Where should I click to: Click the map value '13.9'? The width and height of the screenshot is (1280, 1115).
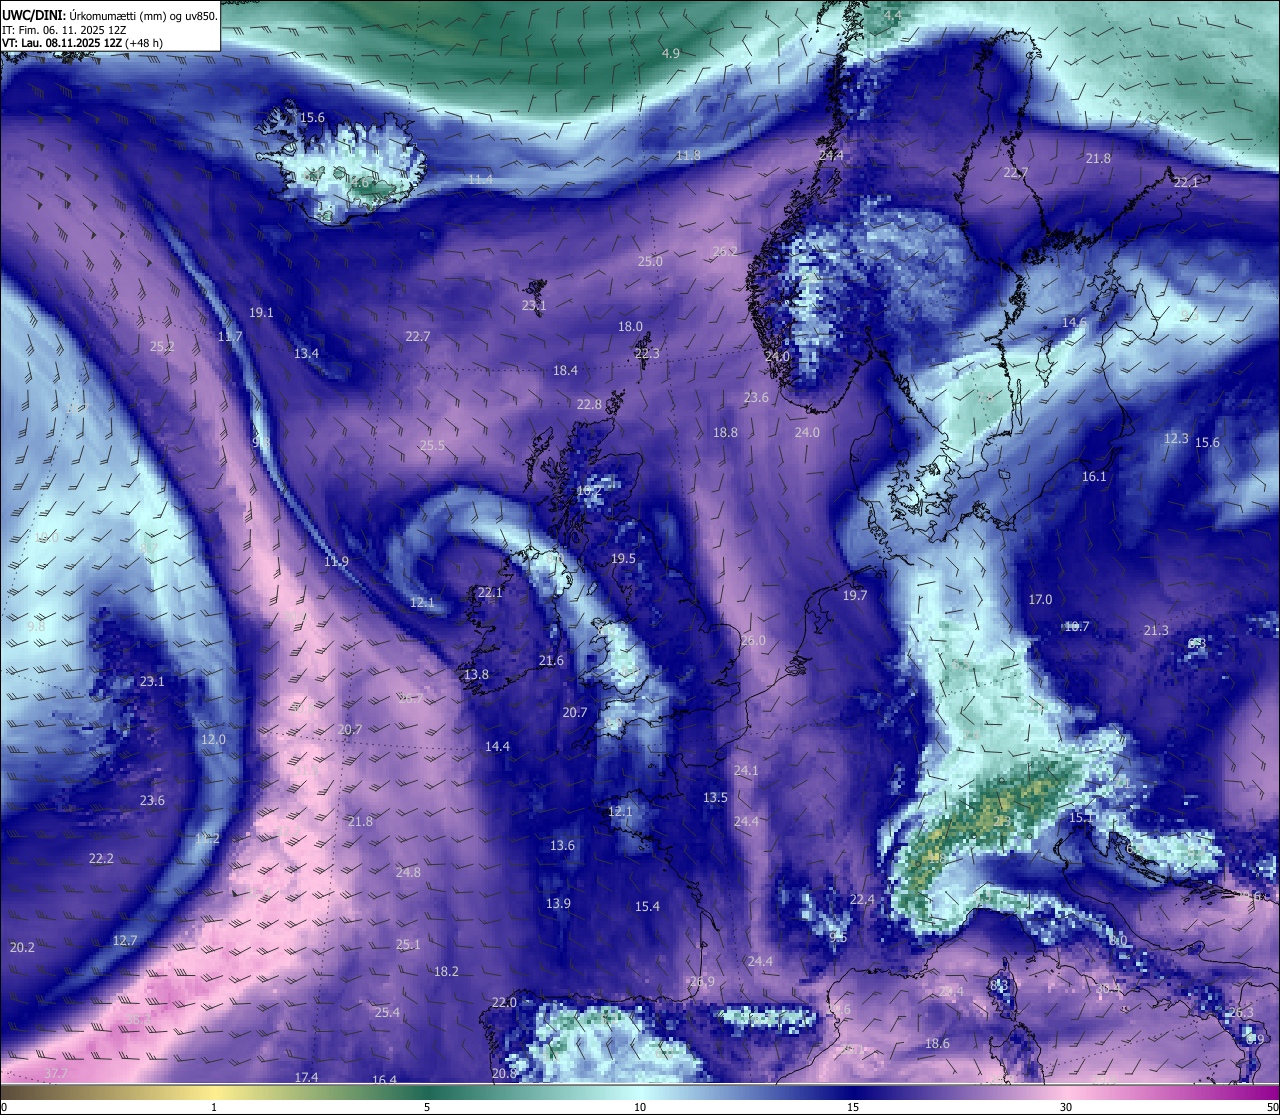point(558,903)
